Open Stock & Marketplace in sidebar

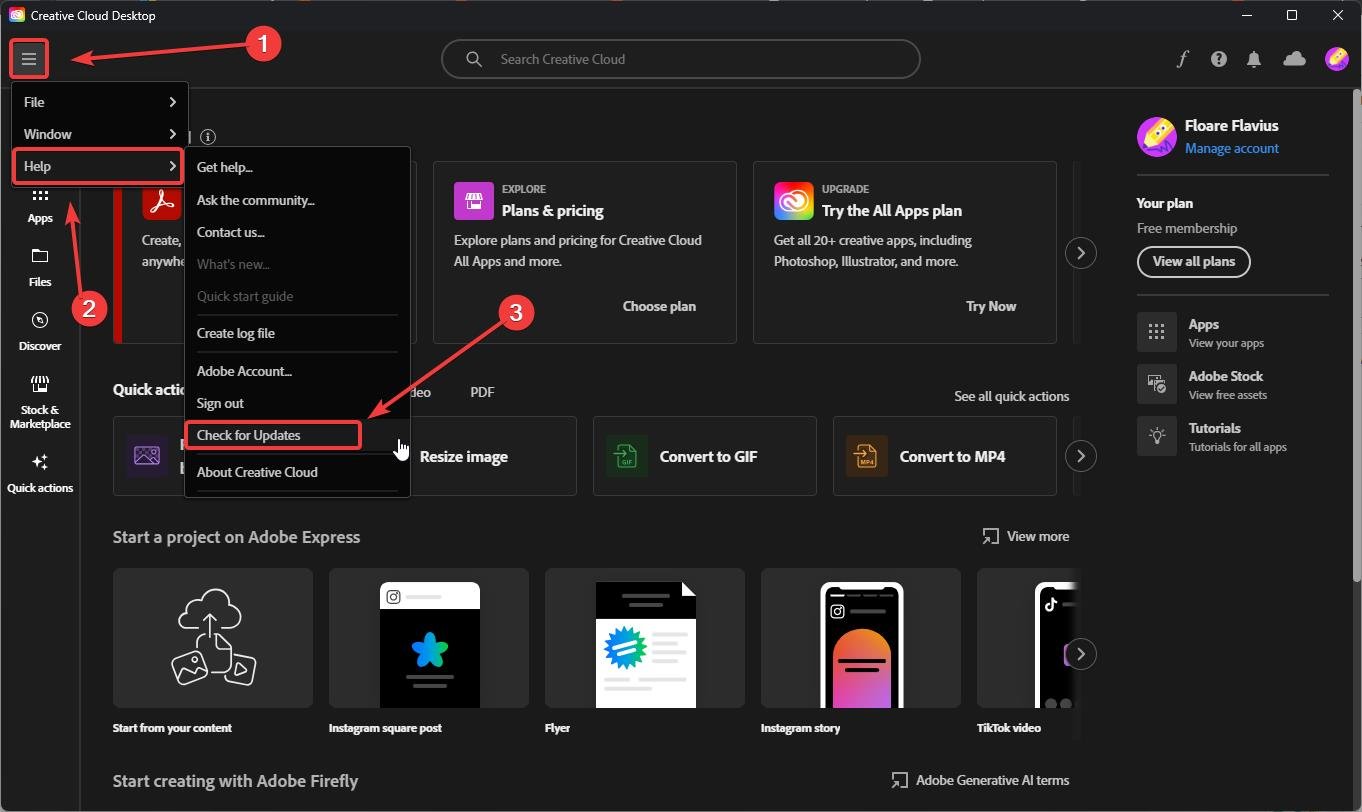point(40,403)
